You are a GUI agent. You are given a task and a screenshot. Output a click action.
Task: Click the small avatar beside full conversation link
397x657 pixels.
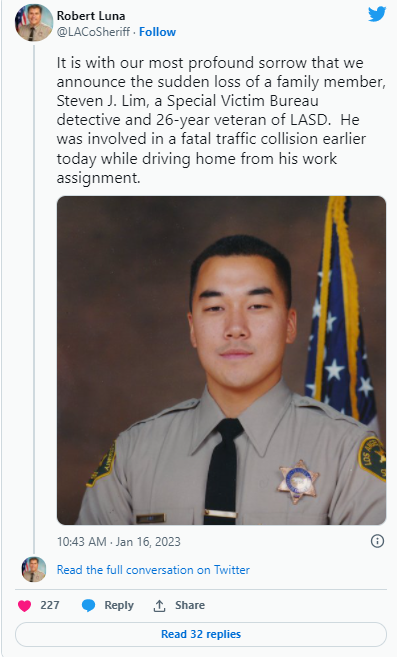(34, 569)
